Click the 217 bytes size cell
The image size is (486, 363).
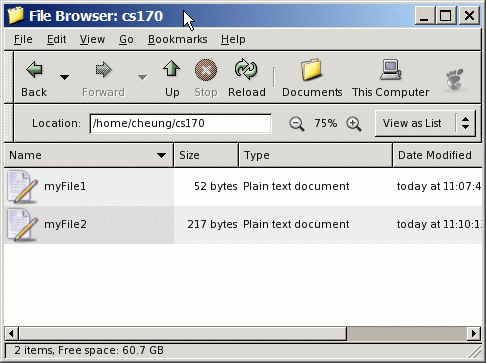click(x=212, y=224)
